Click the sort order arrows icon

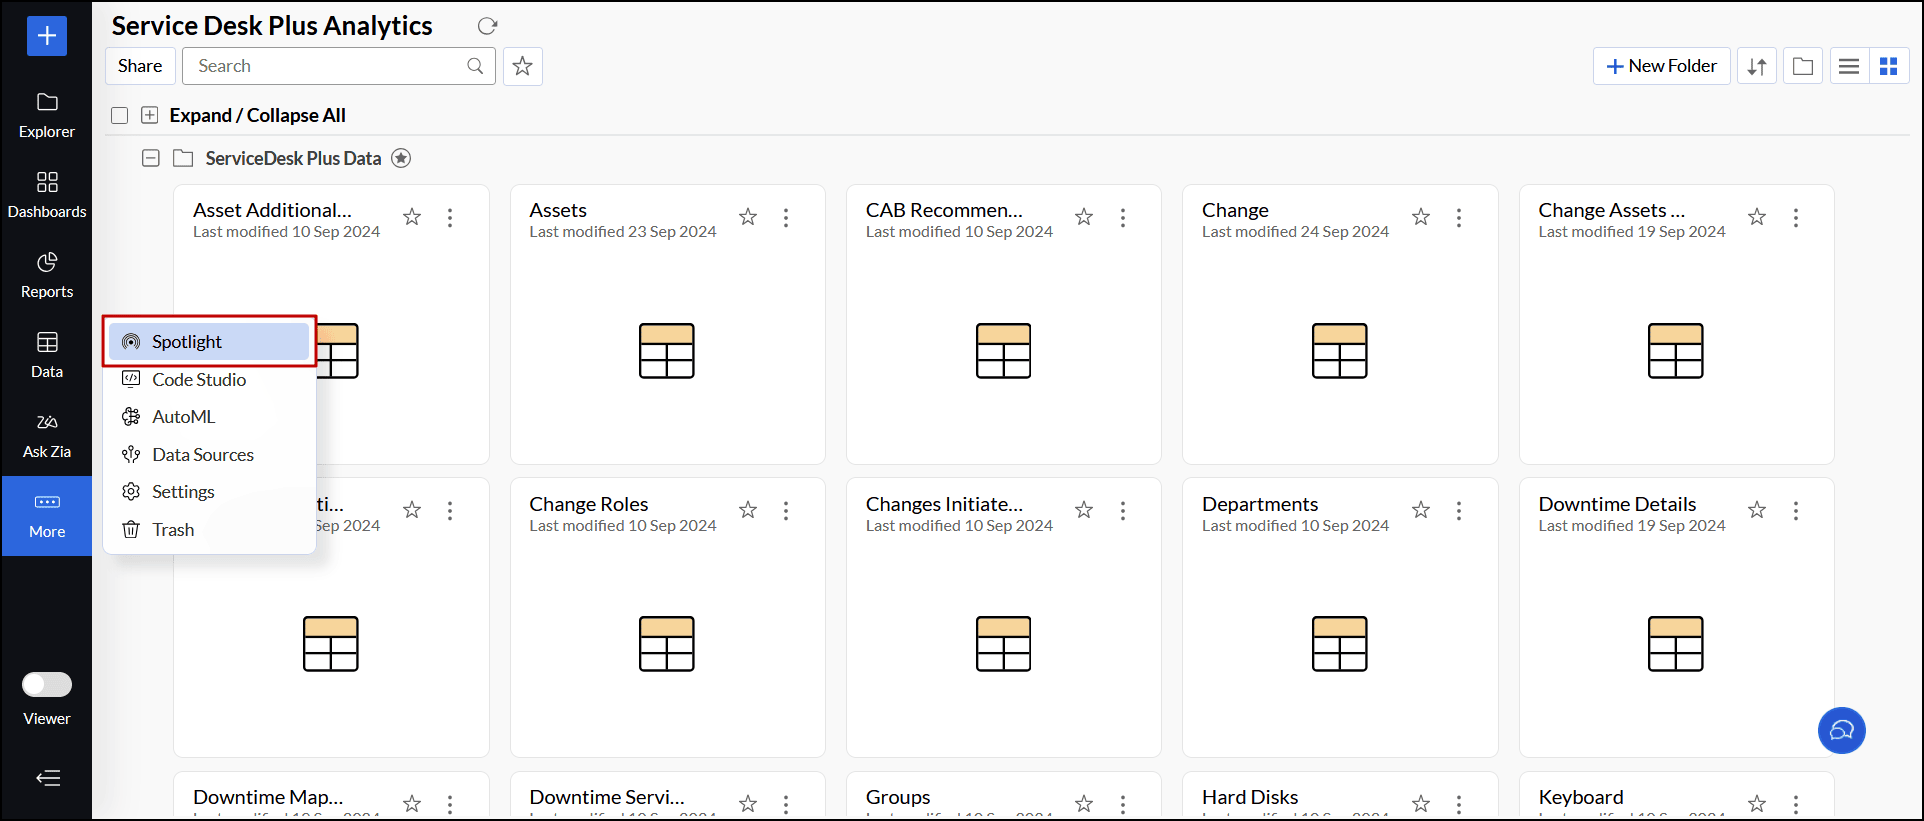coord(1757,66)
